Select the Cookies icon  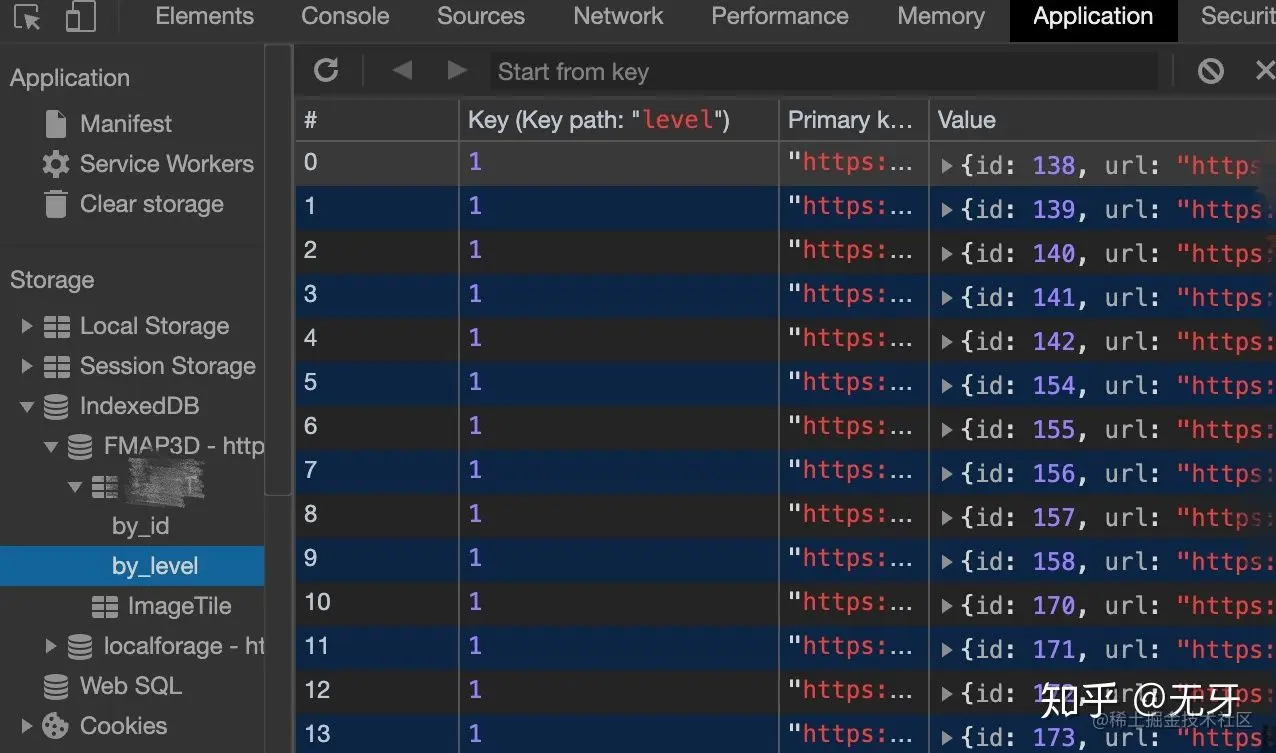56,726
